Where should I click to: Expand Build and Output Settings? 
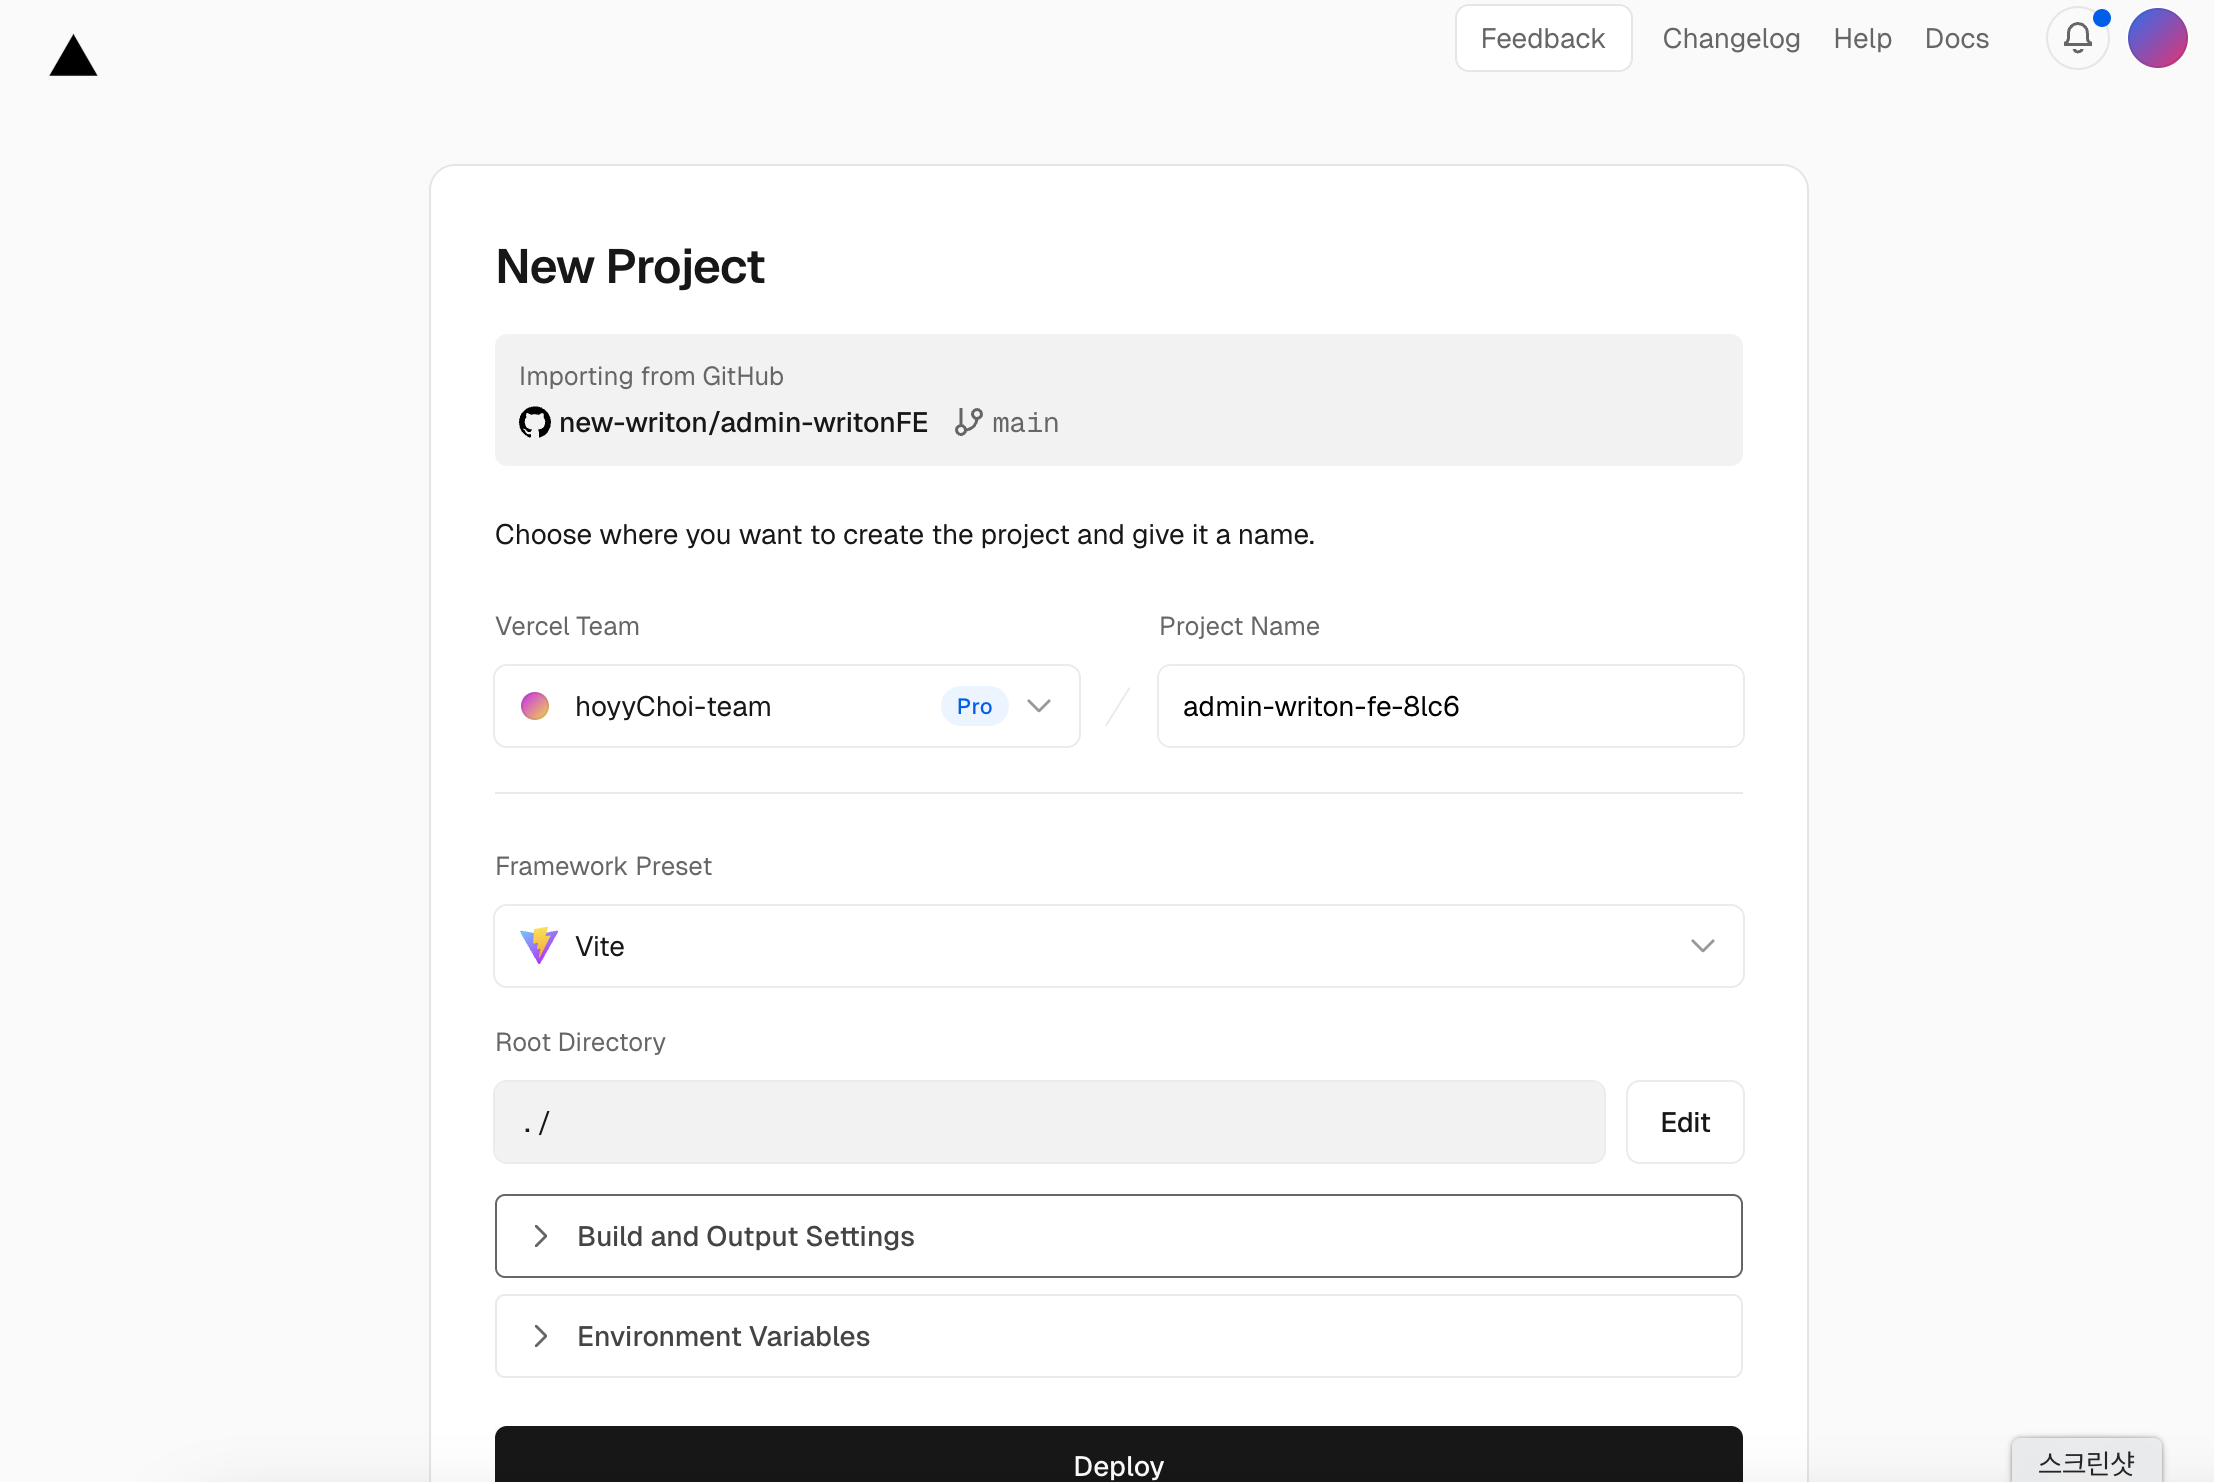1119,1236
